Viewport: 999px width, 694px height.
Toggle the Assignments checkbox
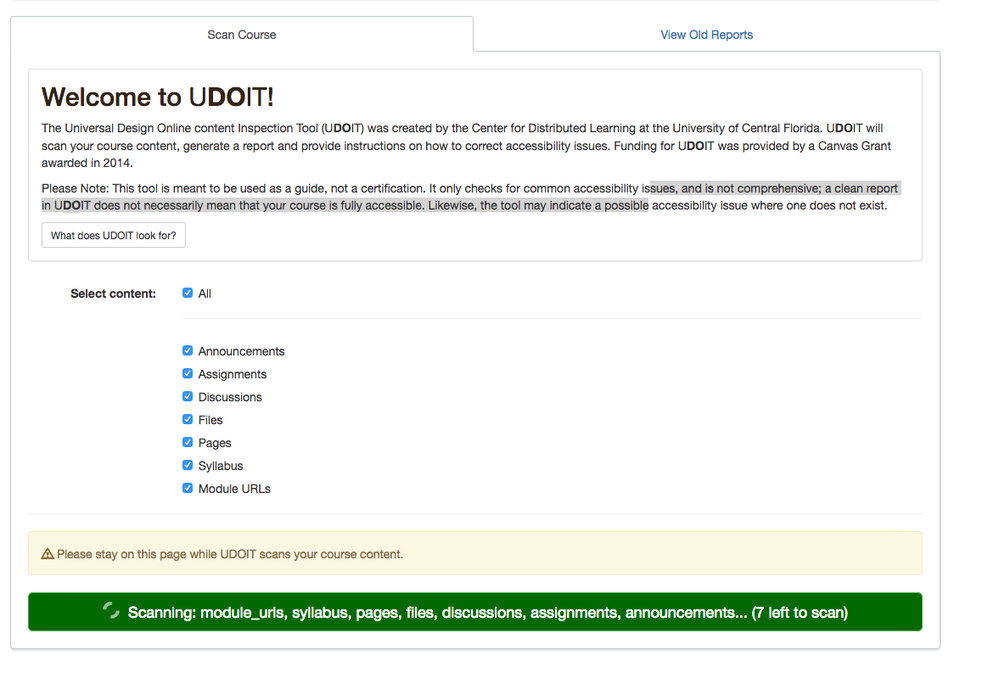coord(187,373)
